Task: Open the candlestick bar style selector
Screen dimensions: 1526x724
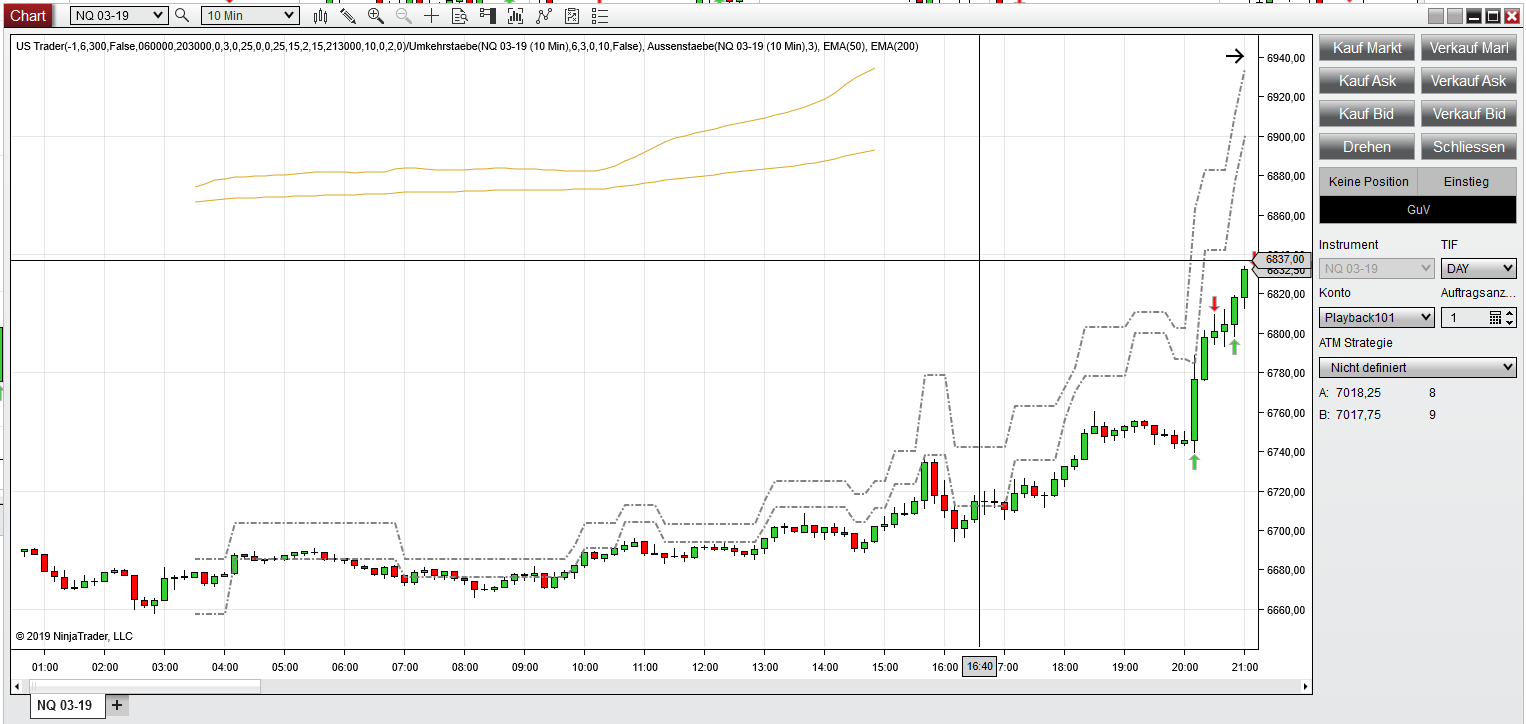Action: pyautogui.click(x=321, y=16)
